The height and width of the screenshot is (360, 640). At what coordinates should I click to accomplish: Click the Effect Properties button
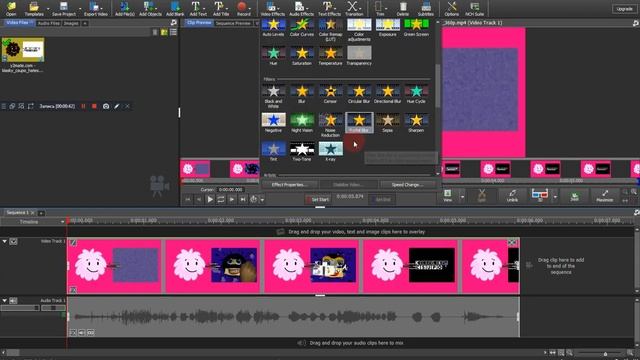(289, 185)
